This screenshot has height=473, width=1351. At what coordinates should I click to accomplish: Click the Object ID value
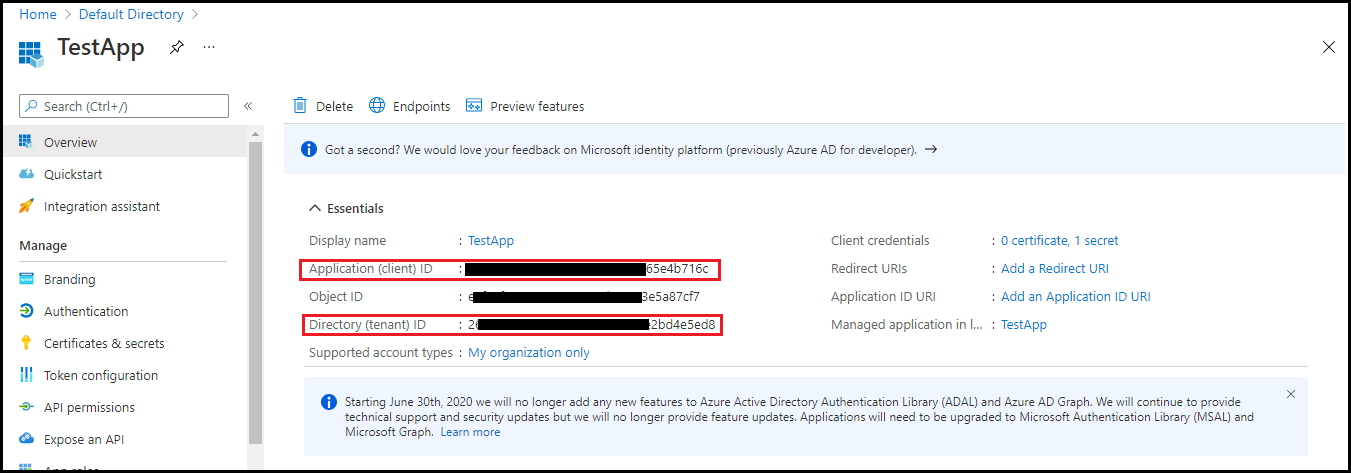coord(584,296)
